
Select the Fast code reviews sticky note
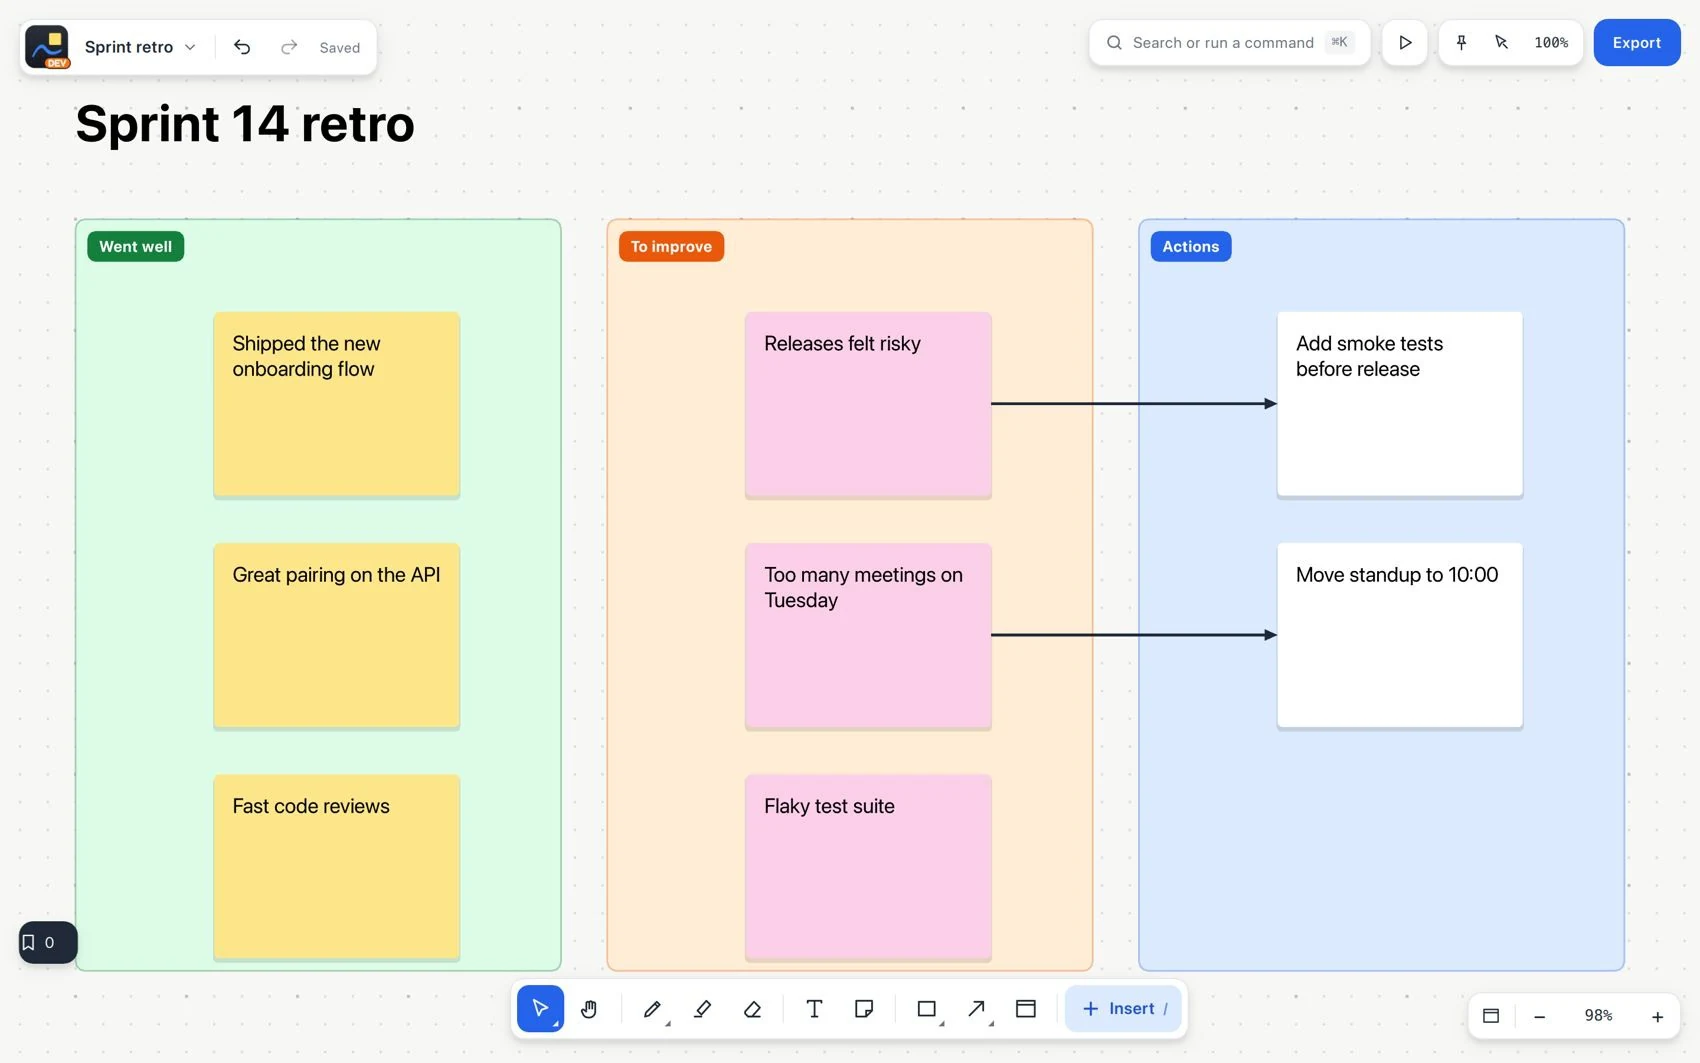coord(336,868)
